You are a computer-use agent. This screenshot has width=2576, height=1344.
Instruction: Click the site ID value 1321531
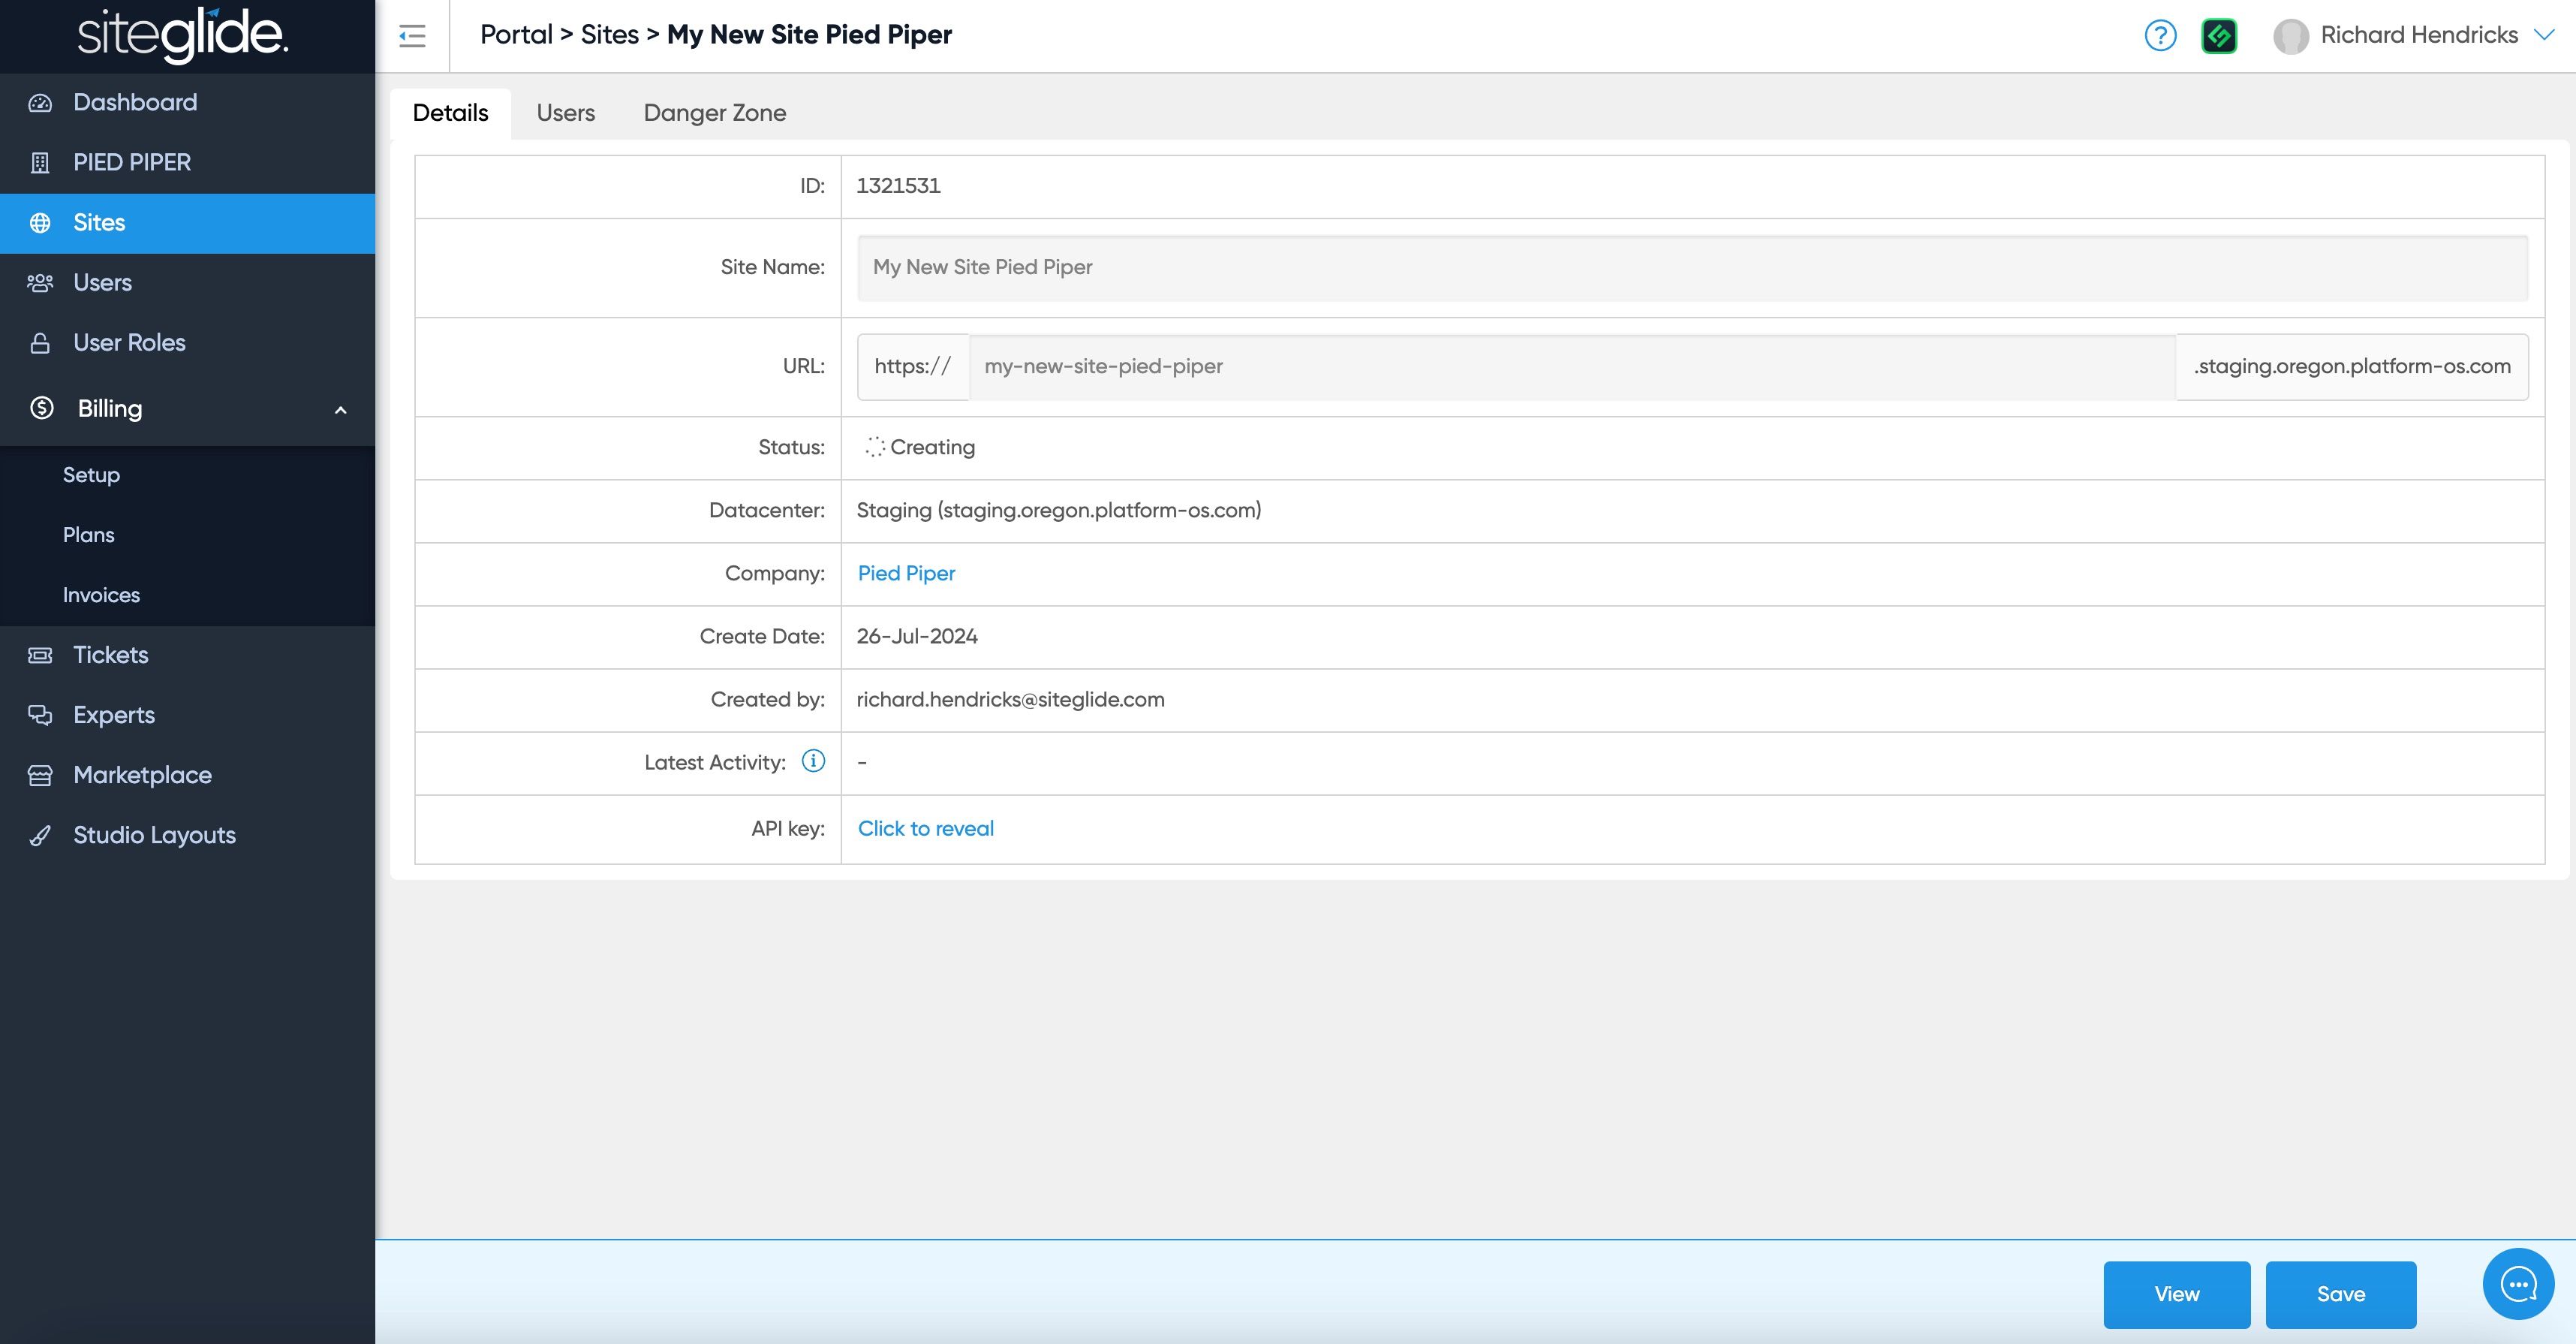point(898,186)
